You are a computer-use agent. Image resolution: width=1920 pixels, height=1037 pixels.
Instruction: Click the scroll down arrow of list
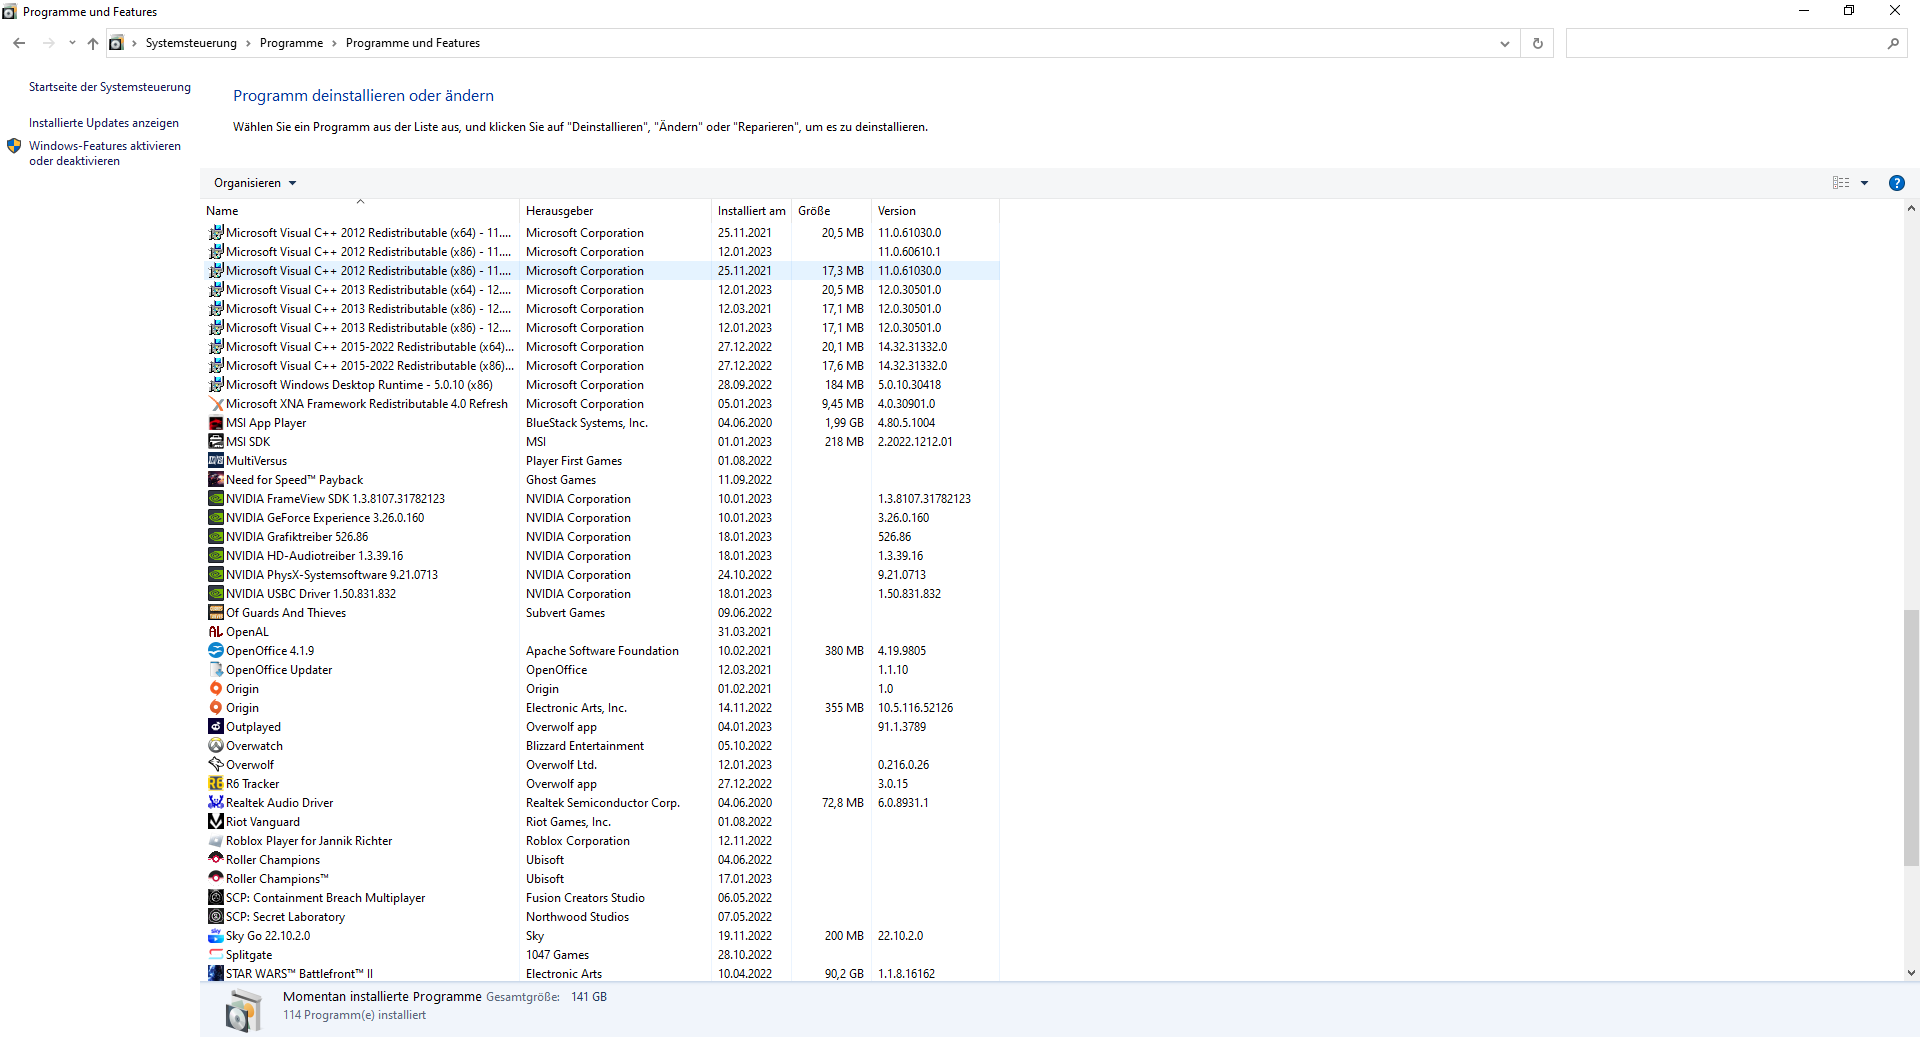[x=1911, y=972]
